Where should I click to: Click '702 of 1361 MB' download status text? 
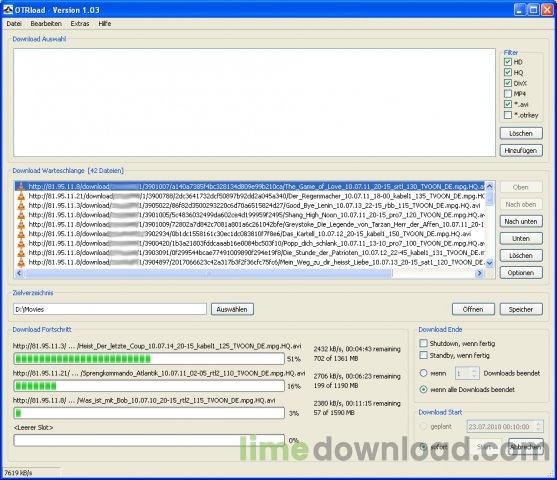[x=336, y=359]
